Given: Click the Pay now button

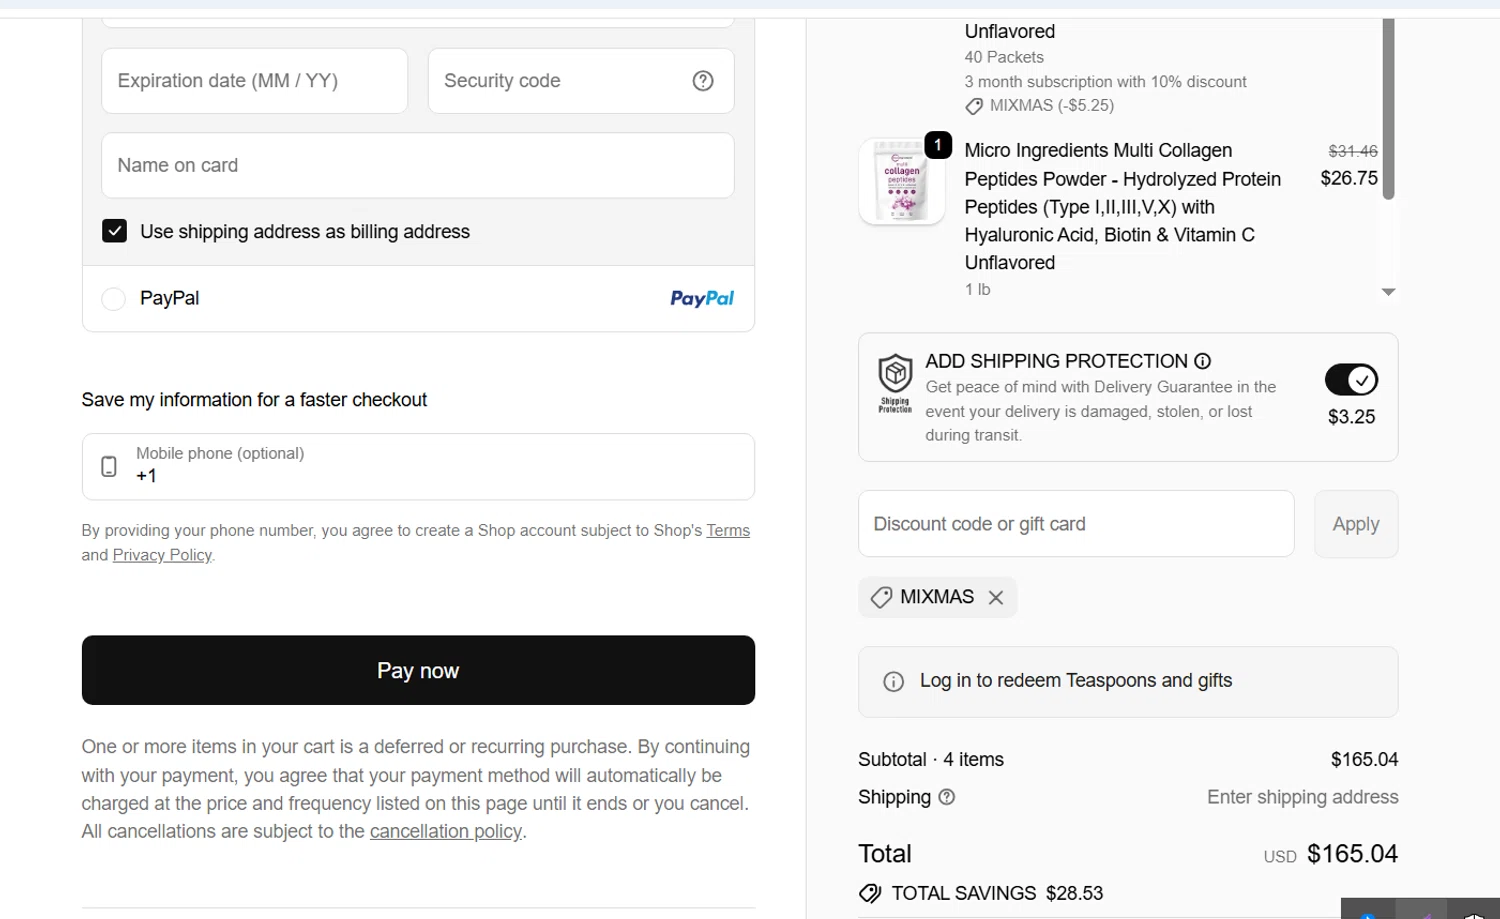Looking at the screenshot, I should 418,670.
